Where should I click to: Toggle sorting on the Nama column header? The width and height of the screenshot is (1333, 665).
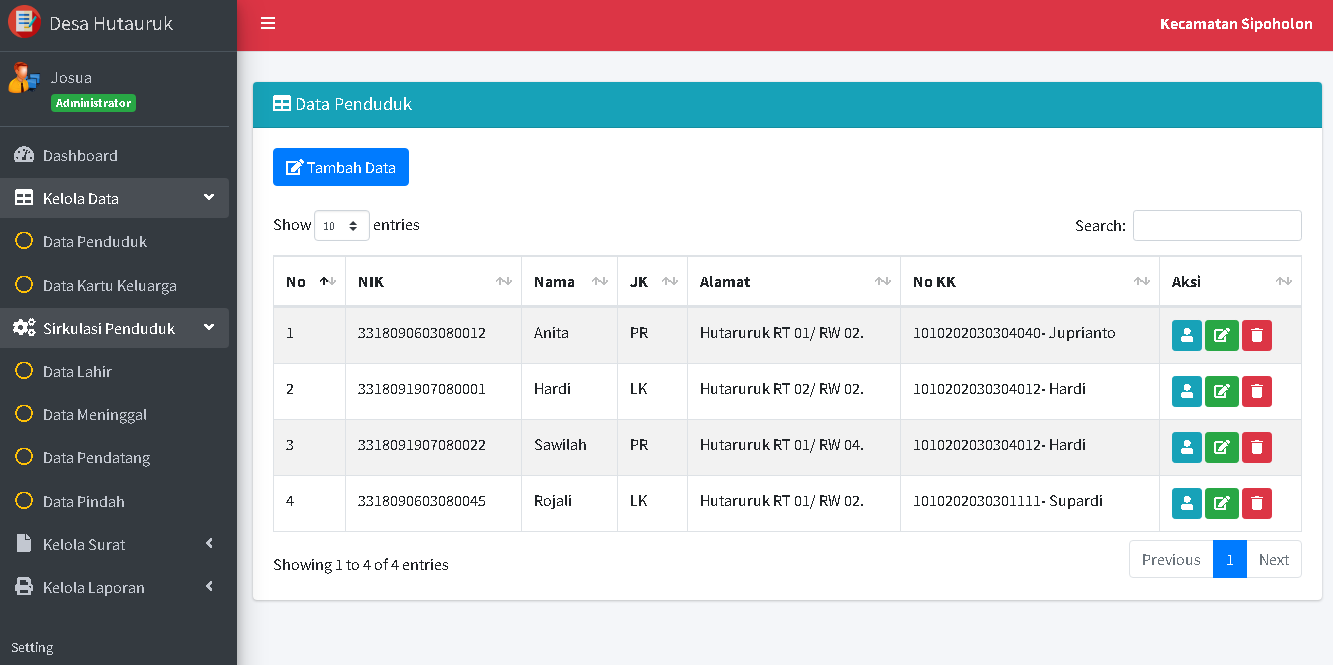point(568,282)
